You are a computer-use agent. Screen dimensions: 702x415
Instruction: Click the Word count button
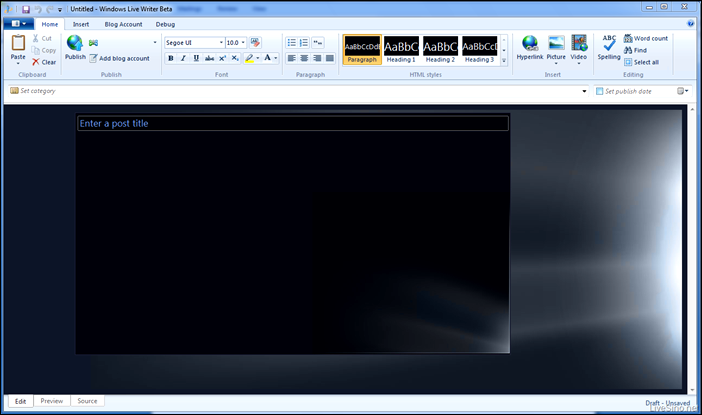646,38
